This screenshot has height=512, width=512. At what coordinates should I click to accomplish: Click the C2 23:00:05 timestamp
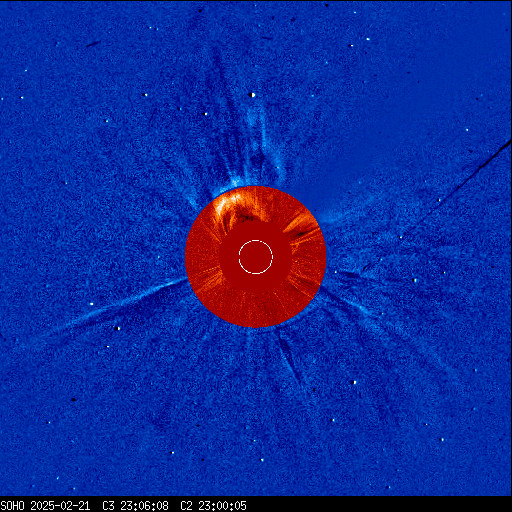point(213,506)
